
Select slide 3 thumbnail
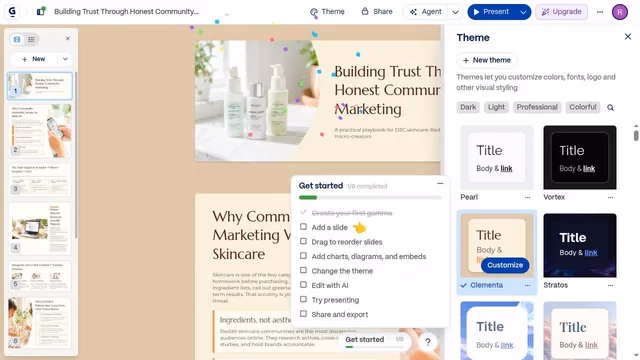click(x=40, y=180)
